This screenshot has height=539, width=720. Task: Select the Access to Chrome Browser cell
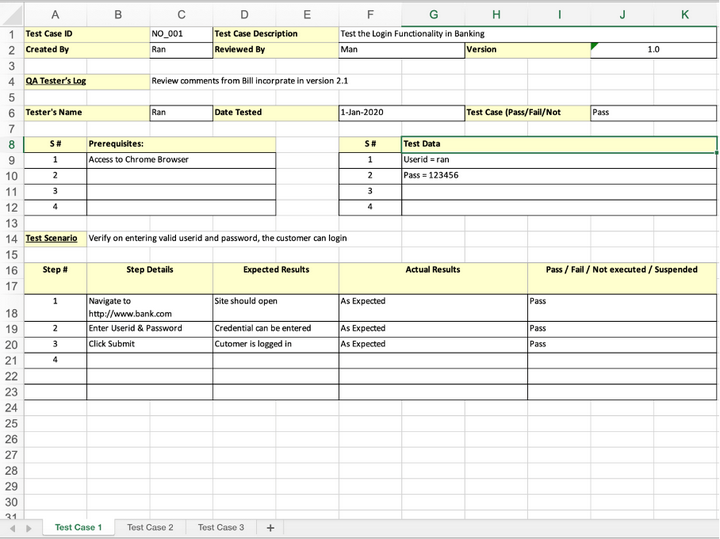click(x=181, y=160)
